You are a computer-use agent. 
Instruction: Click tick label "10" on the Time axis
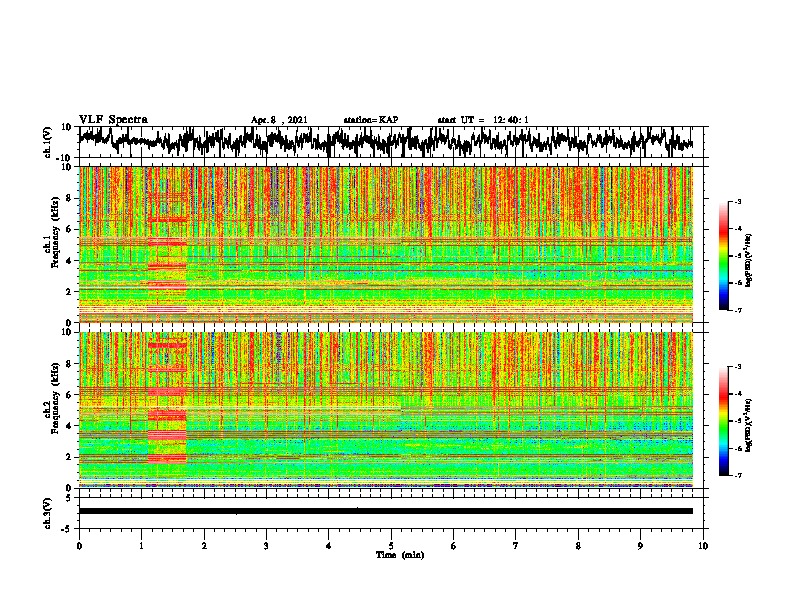point(703,546)
